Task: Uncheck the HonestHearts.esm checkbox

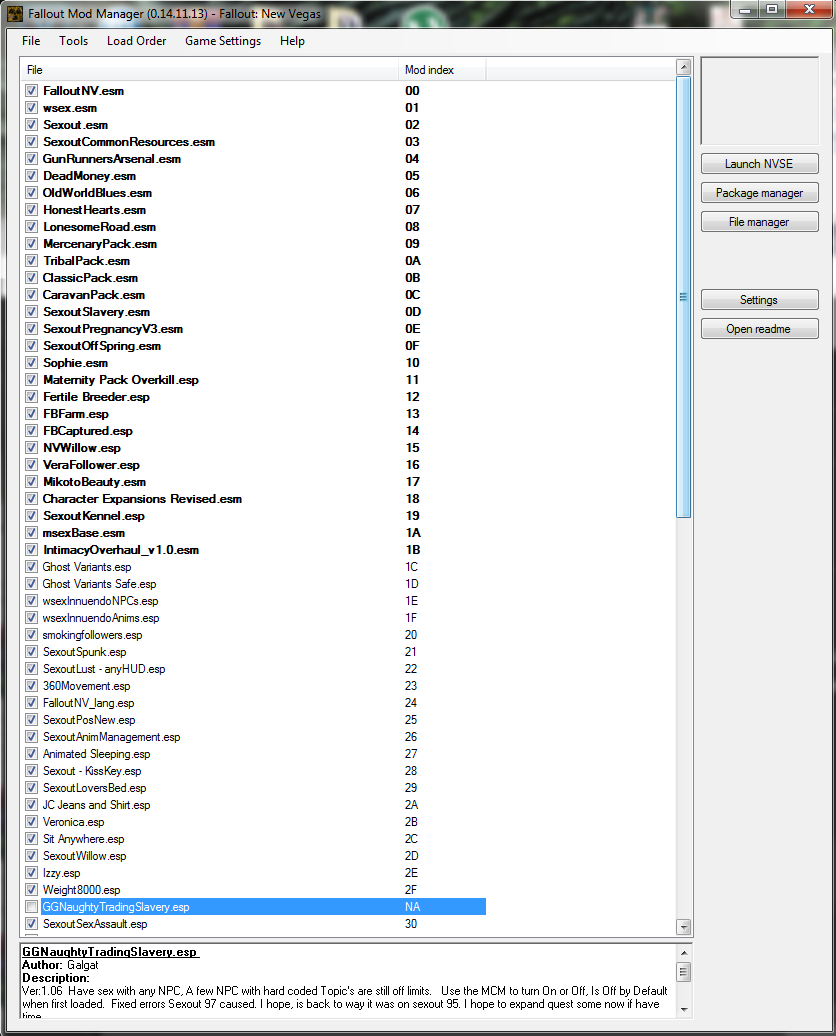Action: point(31,209)
